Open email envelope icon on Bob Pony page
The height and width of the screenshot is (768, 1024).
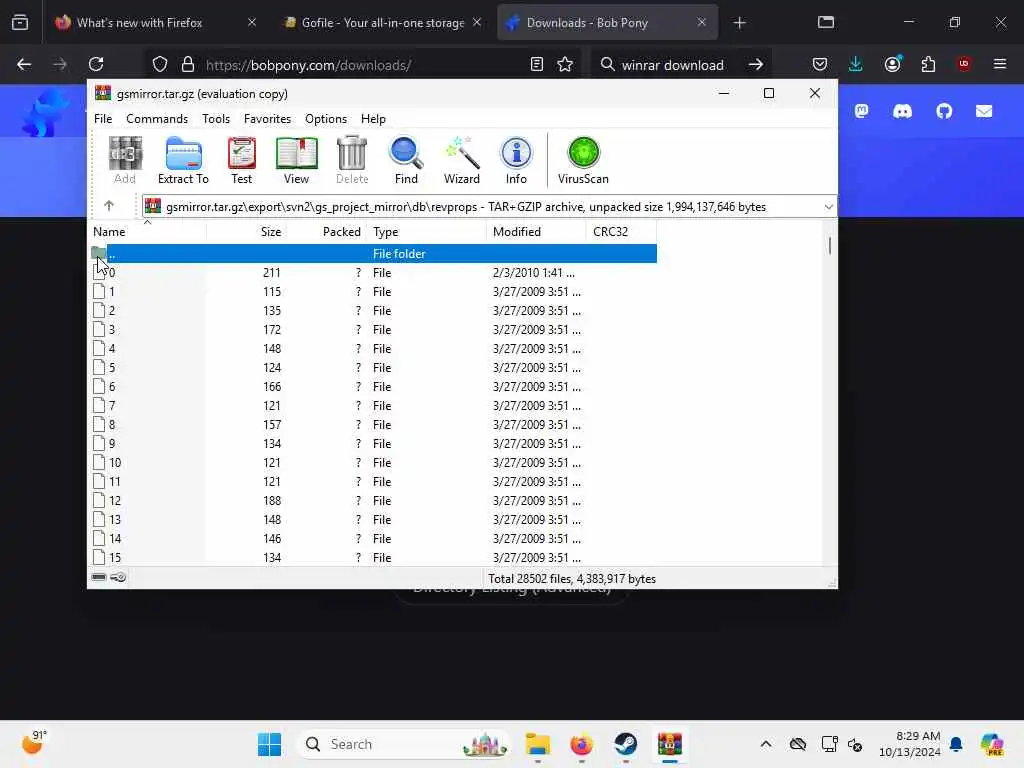coord(984,111)
